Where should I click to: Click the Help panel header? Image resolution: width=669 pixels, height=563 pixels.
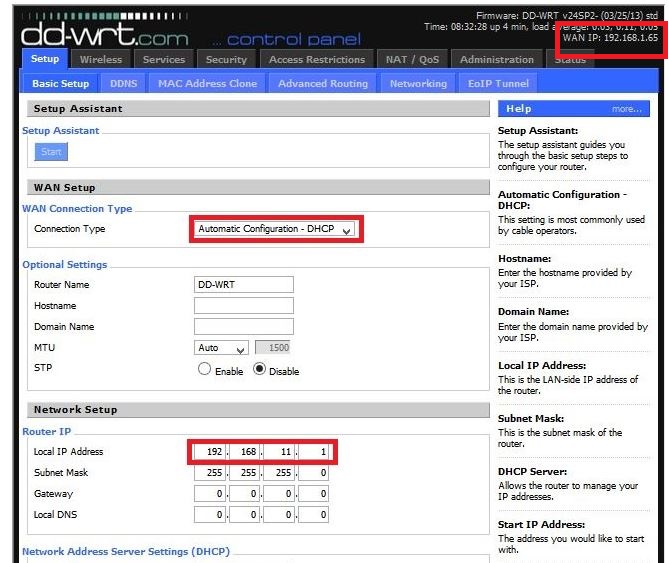[574, 109]
